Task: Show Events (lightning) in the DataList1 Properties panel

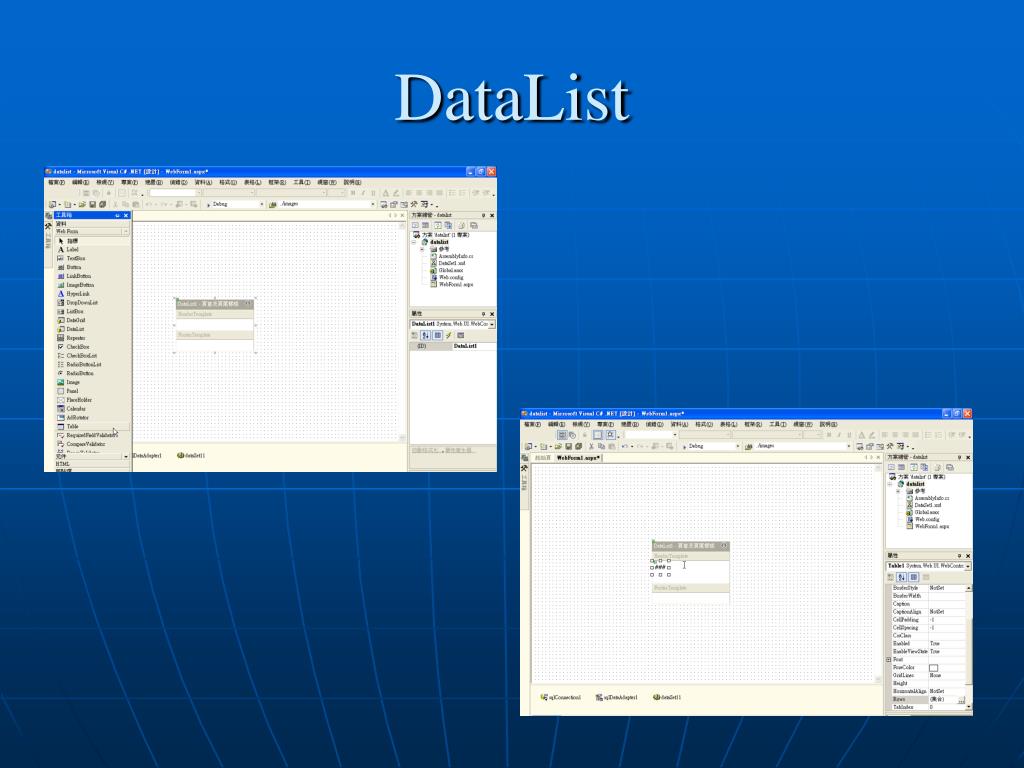Action: point(449,335)
